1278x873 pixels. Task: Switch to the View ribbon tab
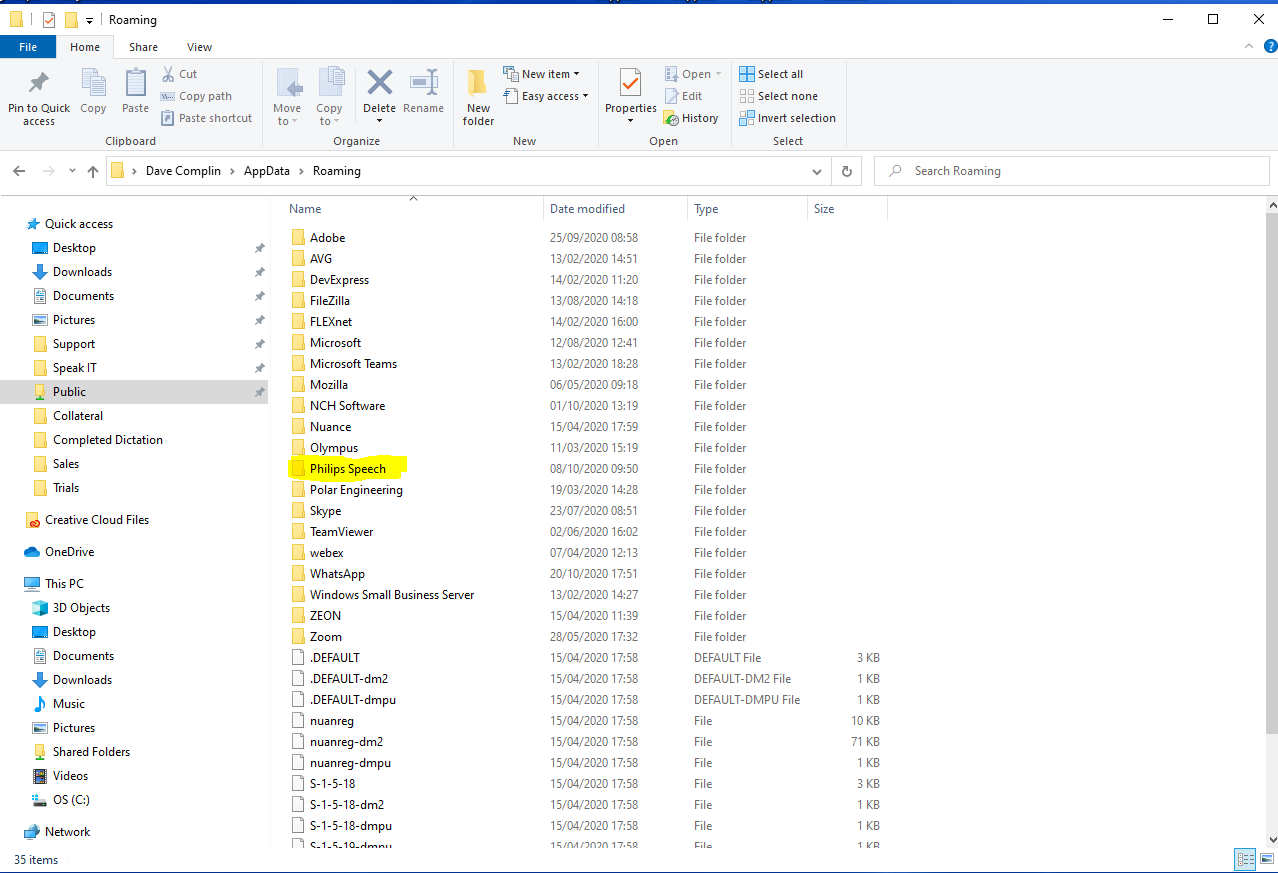199,47
